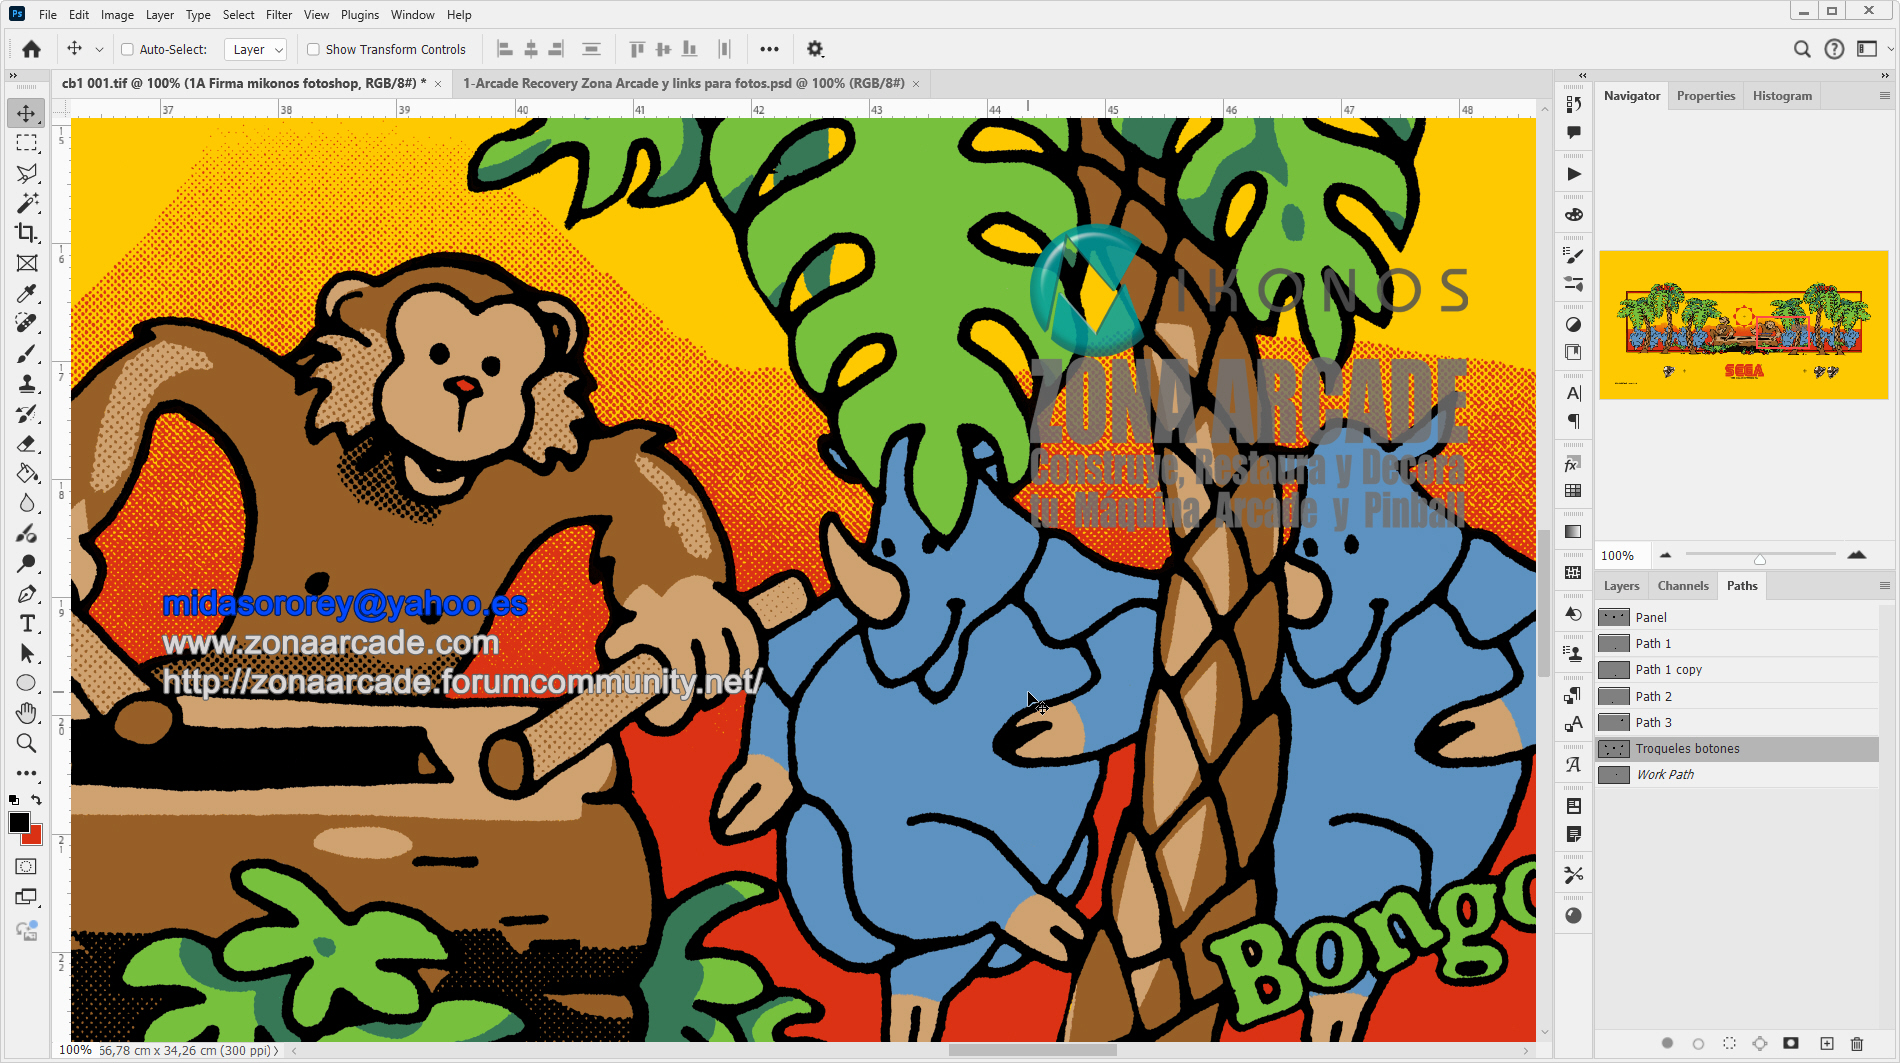The width and height of the screenshot is (1900, 1063).
Task: Select the Frame tool
Action: pyautogui.click(x=27, y=263)
